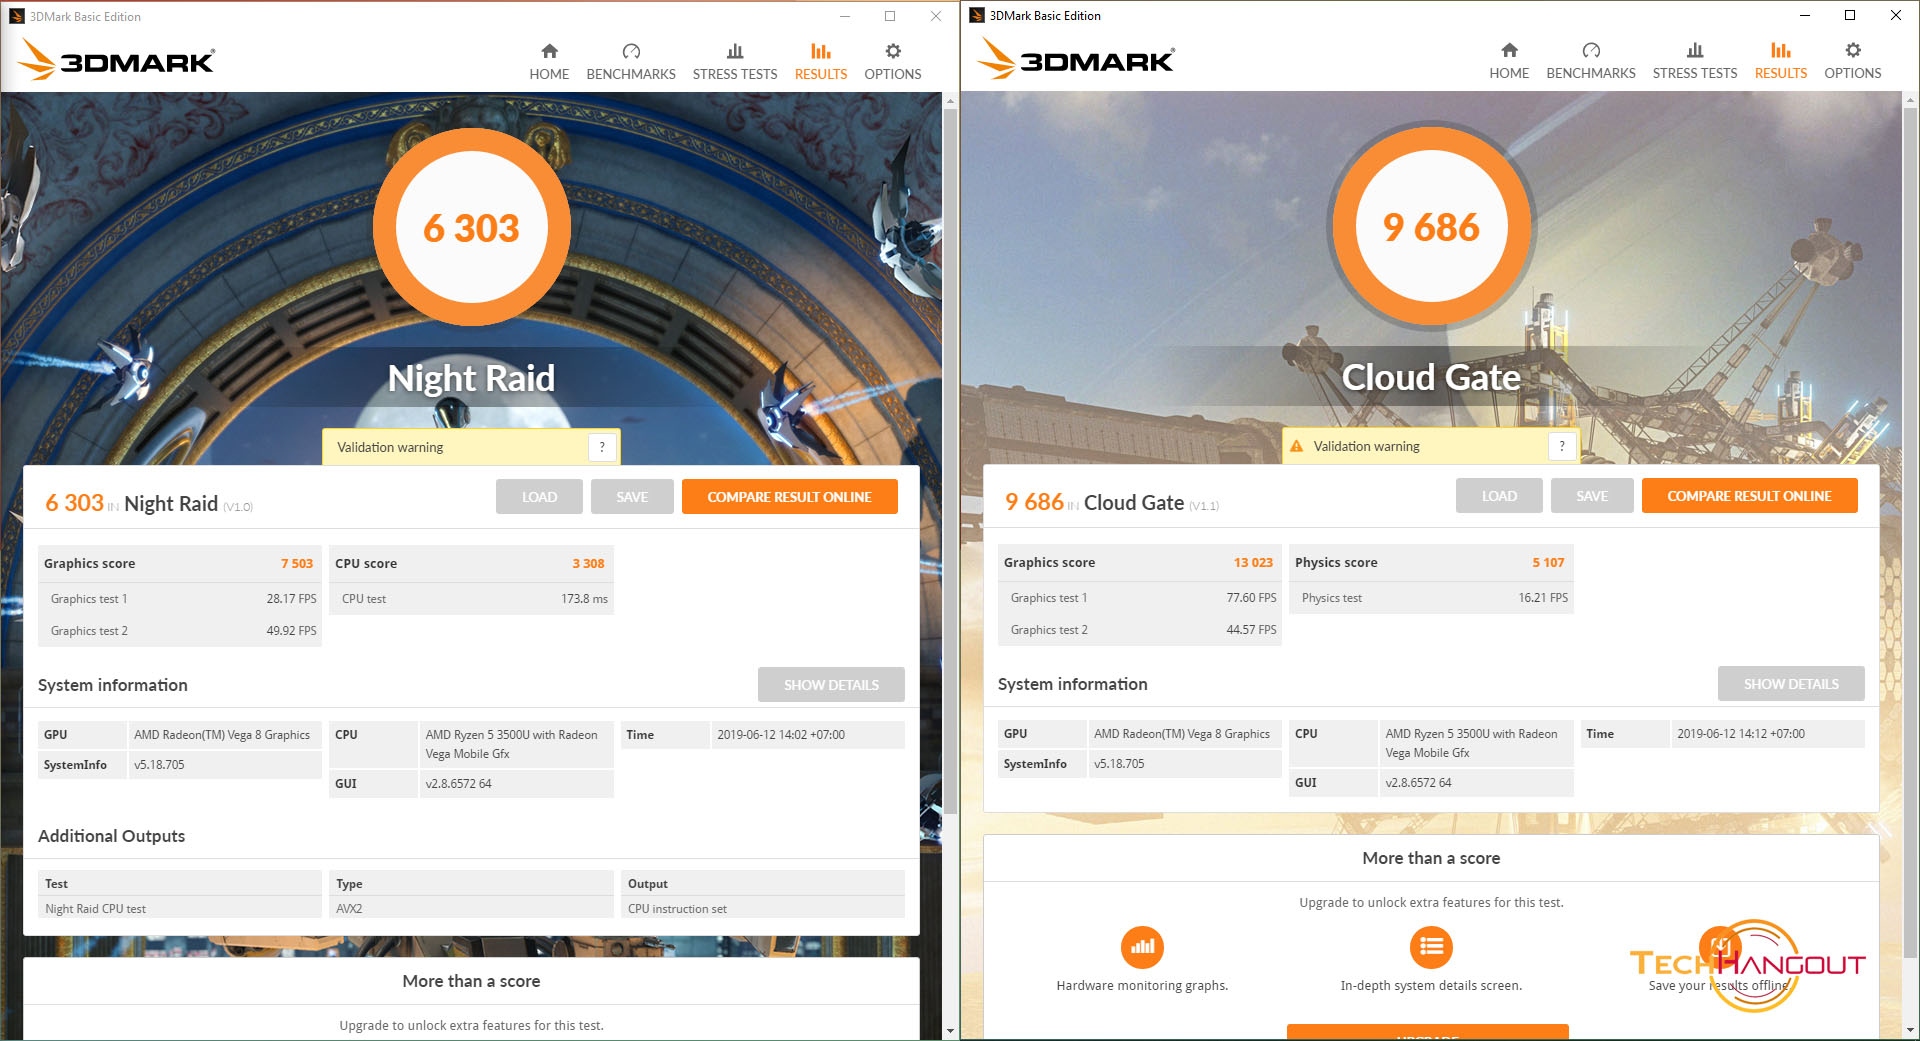Viewport: 1920px width, 1041px height.
Task: Click LOAD in the Night Raid window
Action: [x=539, y=497]
